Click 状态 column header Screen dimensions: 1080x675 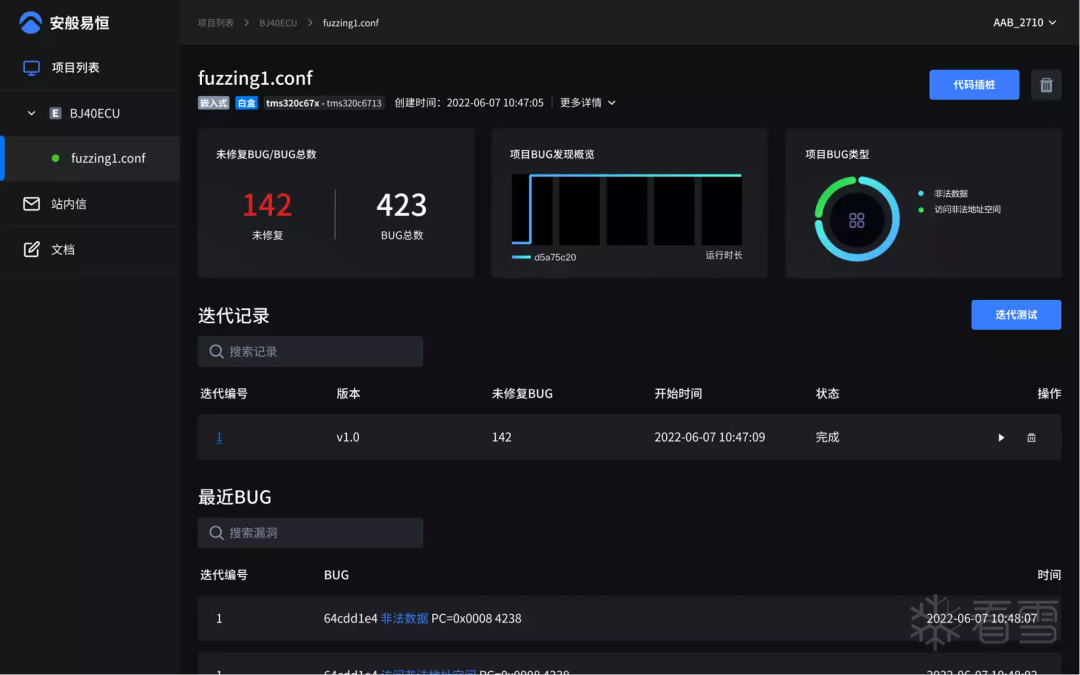[x=827, y=393]
